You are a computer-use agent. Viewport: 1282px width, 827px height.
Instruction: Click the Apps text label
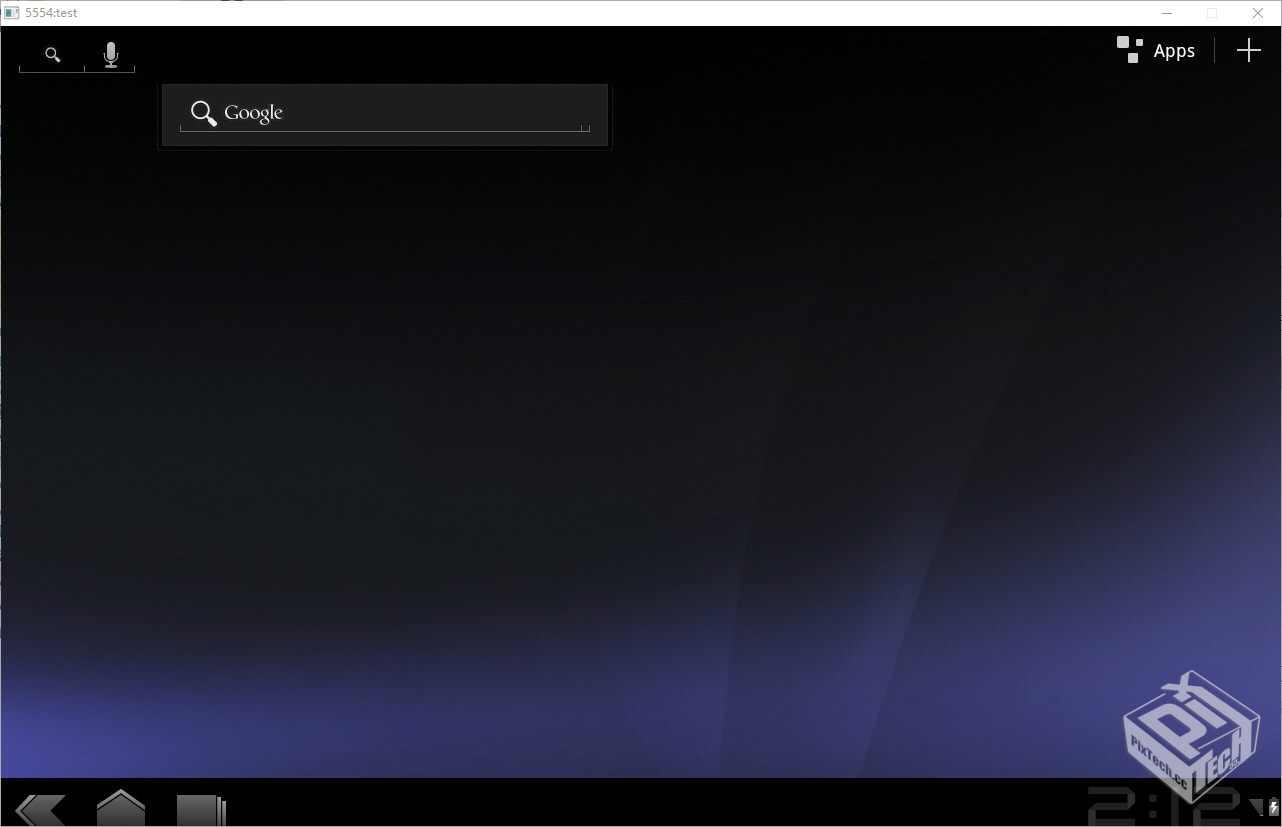[x=1174, y=51]
